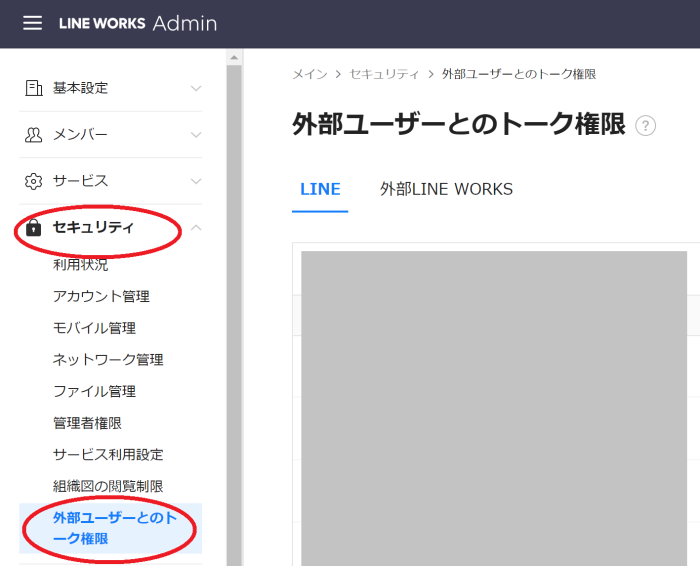Click the 基本設定 building icon
This screenshot has height=566, width=700.
click(33, 88)
